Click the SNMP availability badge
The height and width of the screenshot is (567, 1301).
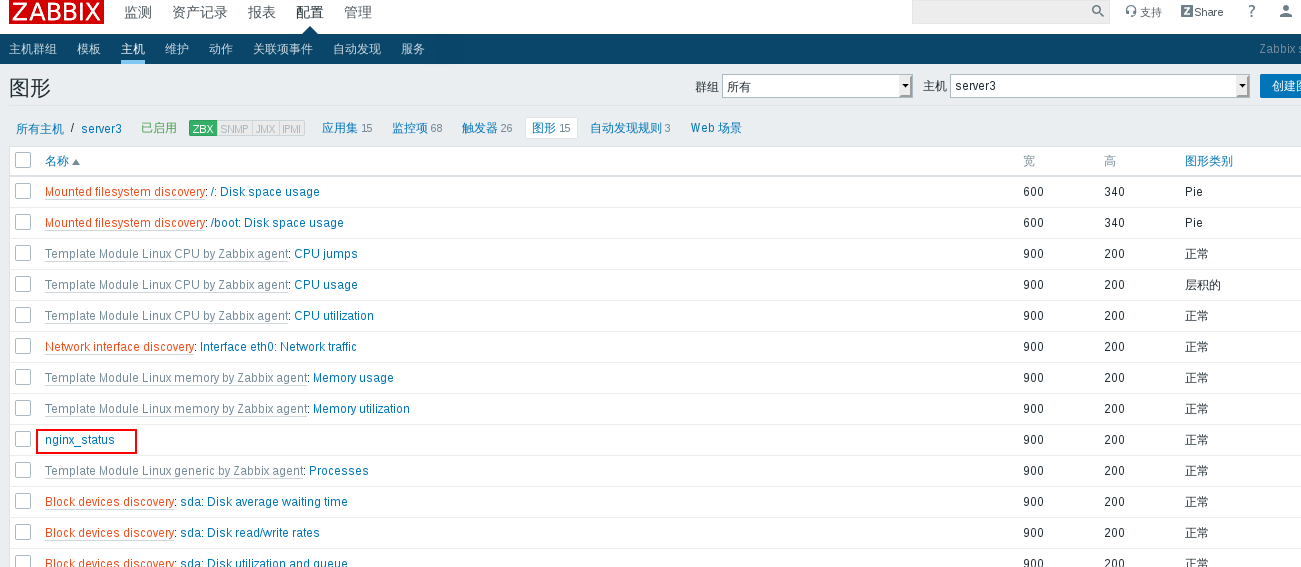234,129
